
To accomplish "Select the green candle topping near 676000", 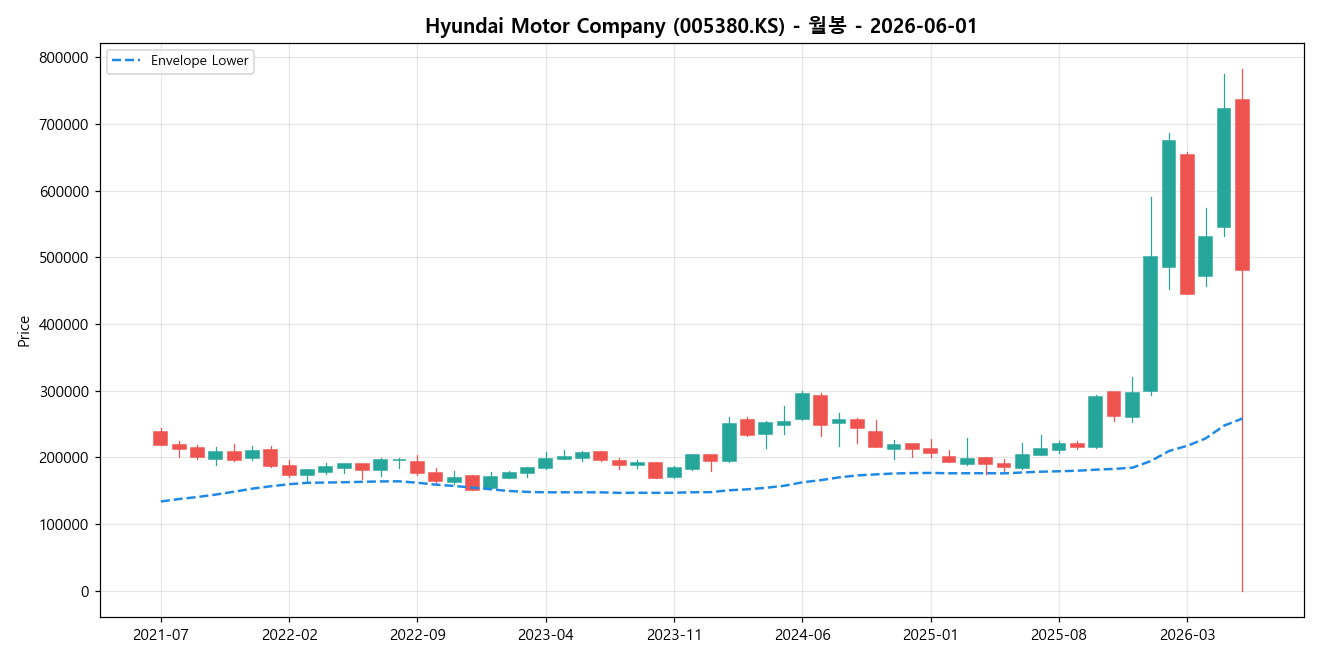I will point(1169,204).
